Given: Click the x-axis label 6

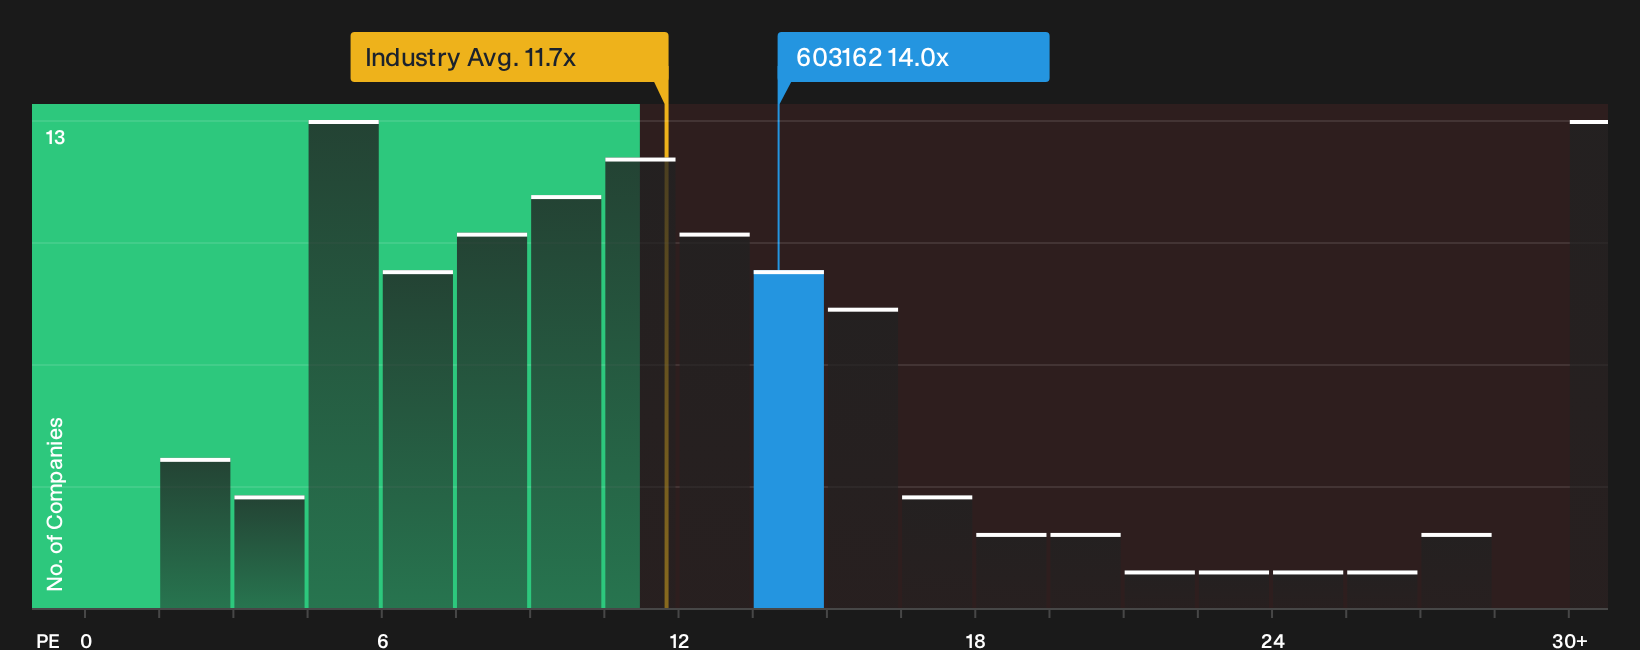Looking at the screenshot, I should click(382, 640).
